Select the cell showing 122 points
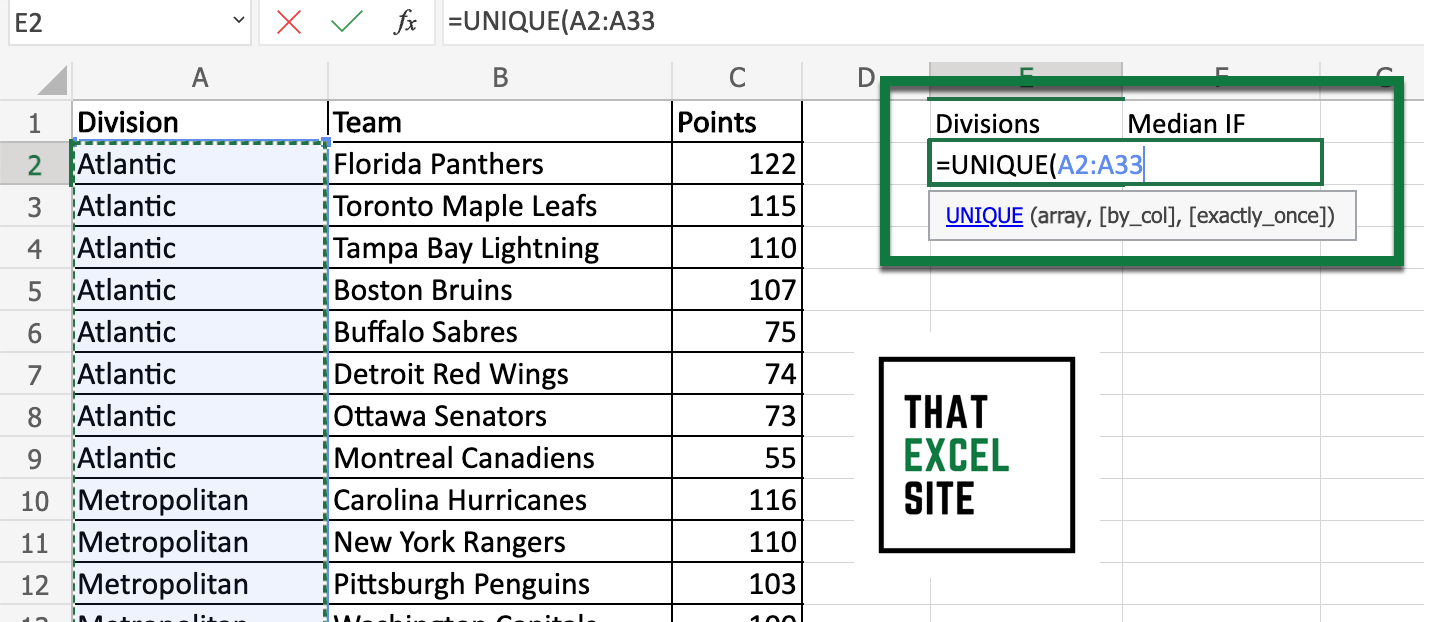Viewport: 1432px width, 622px height. pyautogui.click(x=736, y=163)
